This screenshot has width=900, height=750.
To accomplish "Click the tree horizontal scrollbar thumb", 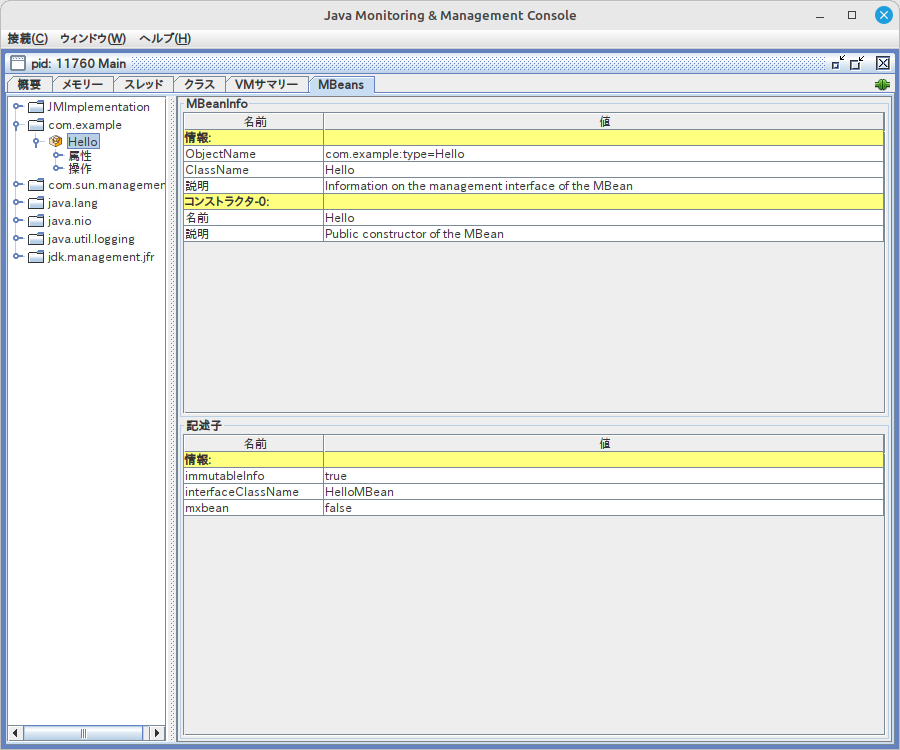I will [83, 733].
